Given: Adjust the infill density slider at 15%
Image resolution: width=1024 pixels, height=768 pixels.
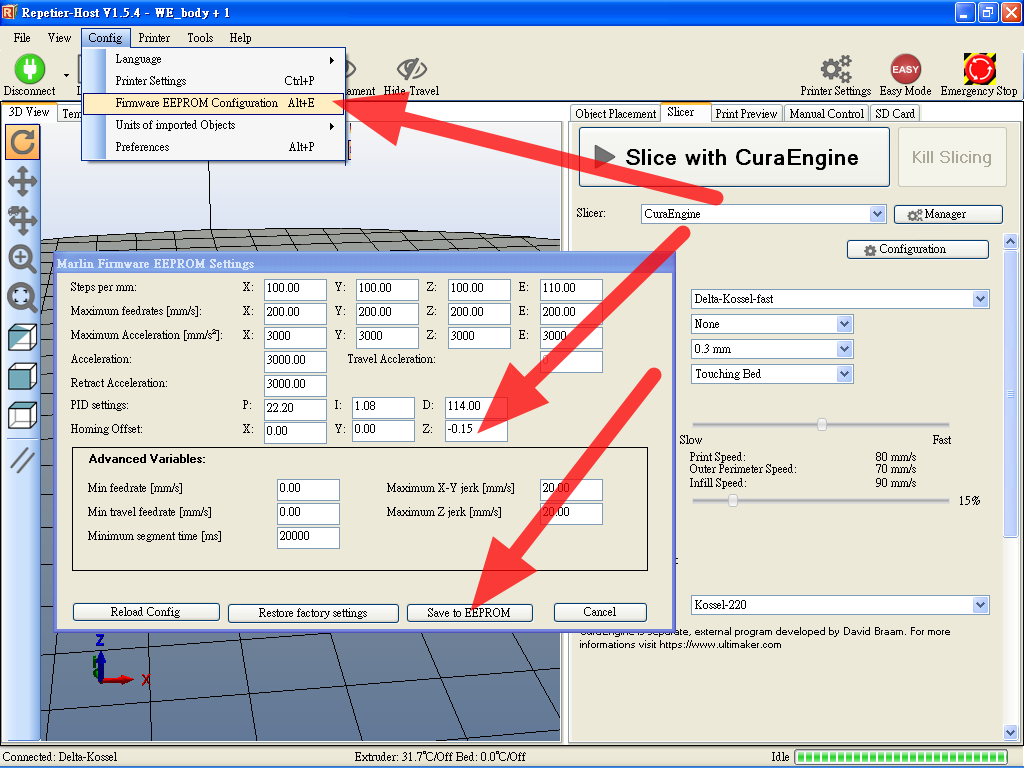Looking at the screenshot, I should point(733,501).
